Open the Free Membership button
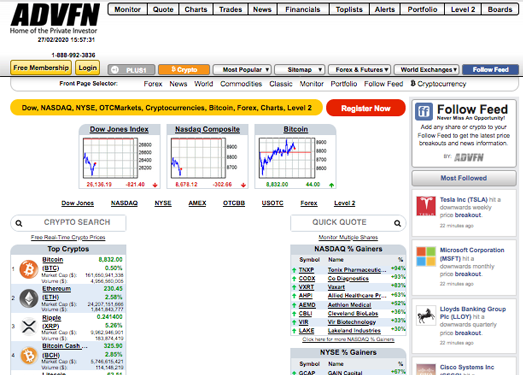This screenshot has height=375, width=523. pos(41,68)
